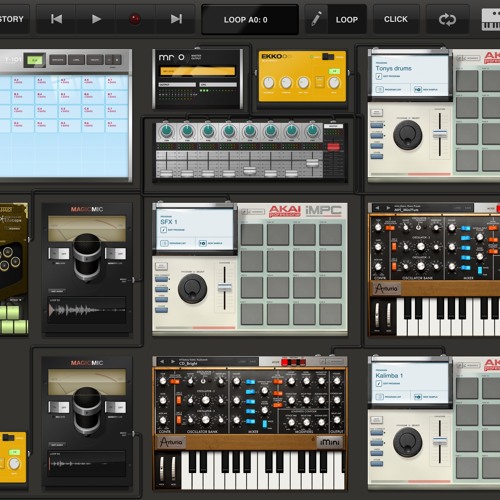Select the waveform display on lower MagicMic
Image resolution: width=500 pixels, height=500 pixels.
tap(87, 464)
